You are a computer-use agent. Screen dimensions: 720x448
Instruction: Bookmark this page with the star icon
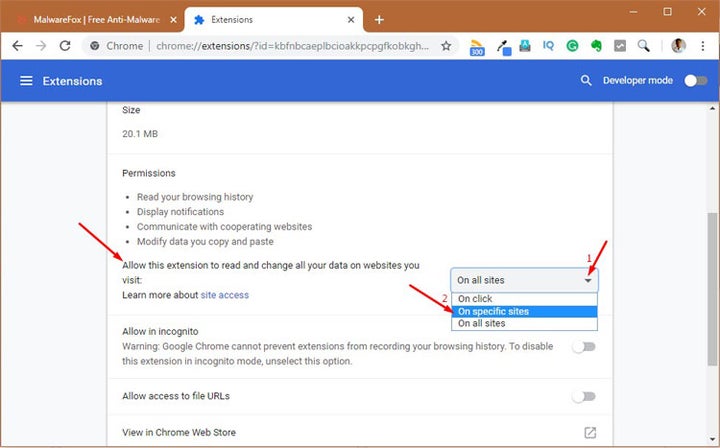tap(446, 46)
